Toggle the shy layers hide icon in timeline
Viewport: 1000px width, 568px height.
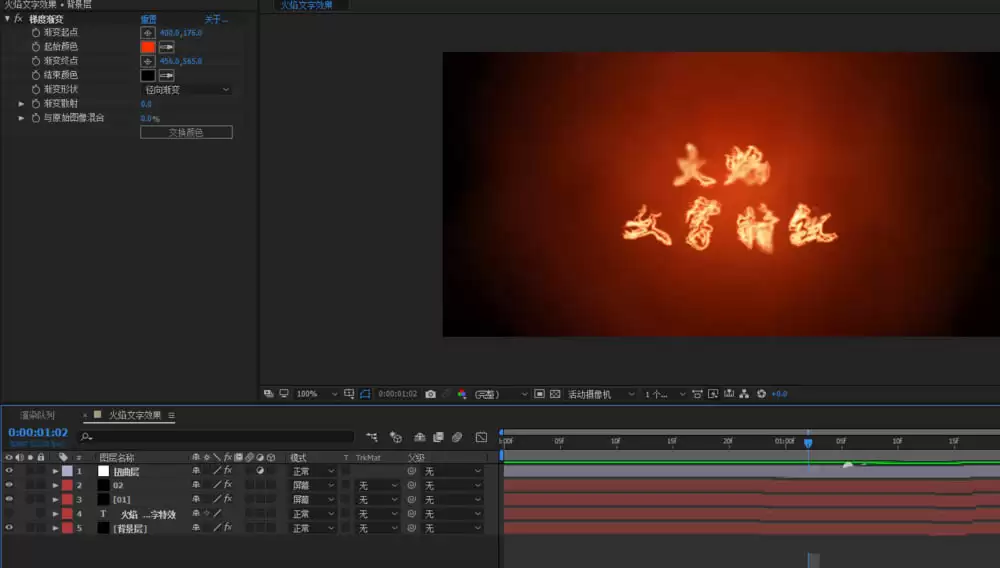(x=419, y=437)
